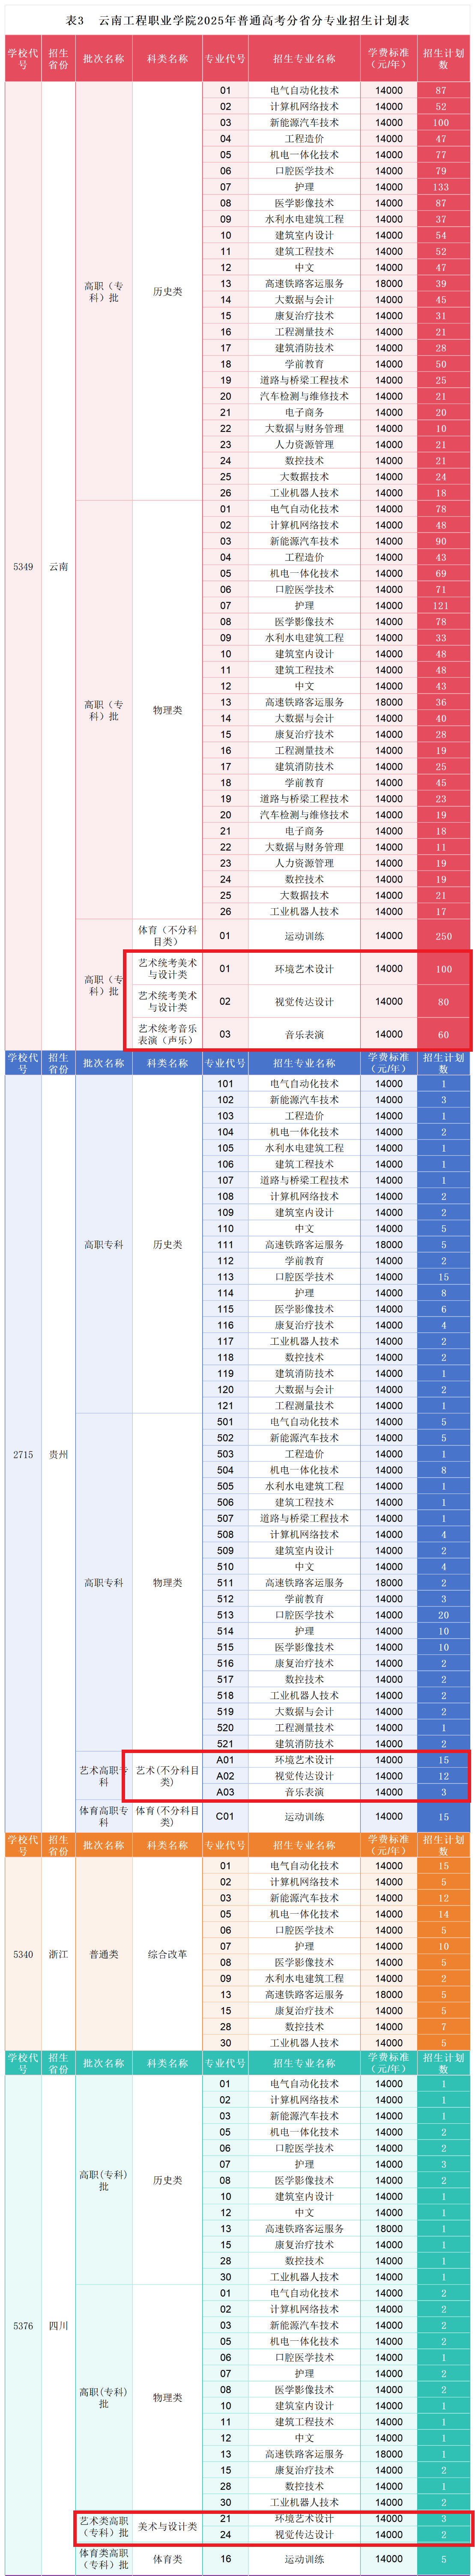Select major code 521

225,1743
